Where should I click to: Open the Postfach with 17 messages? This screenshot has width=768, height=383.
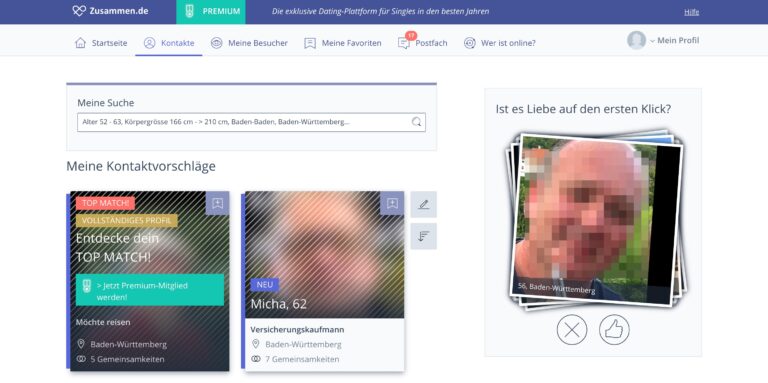click(x=422, y=43)
